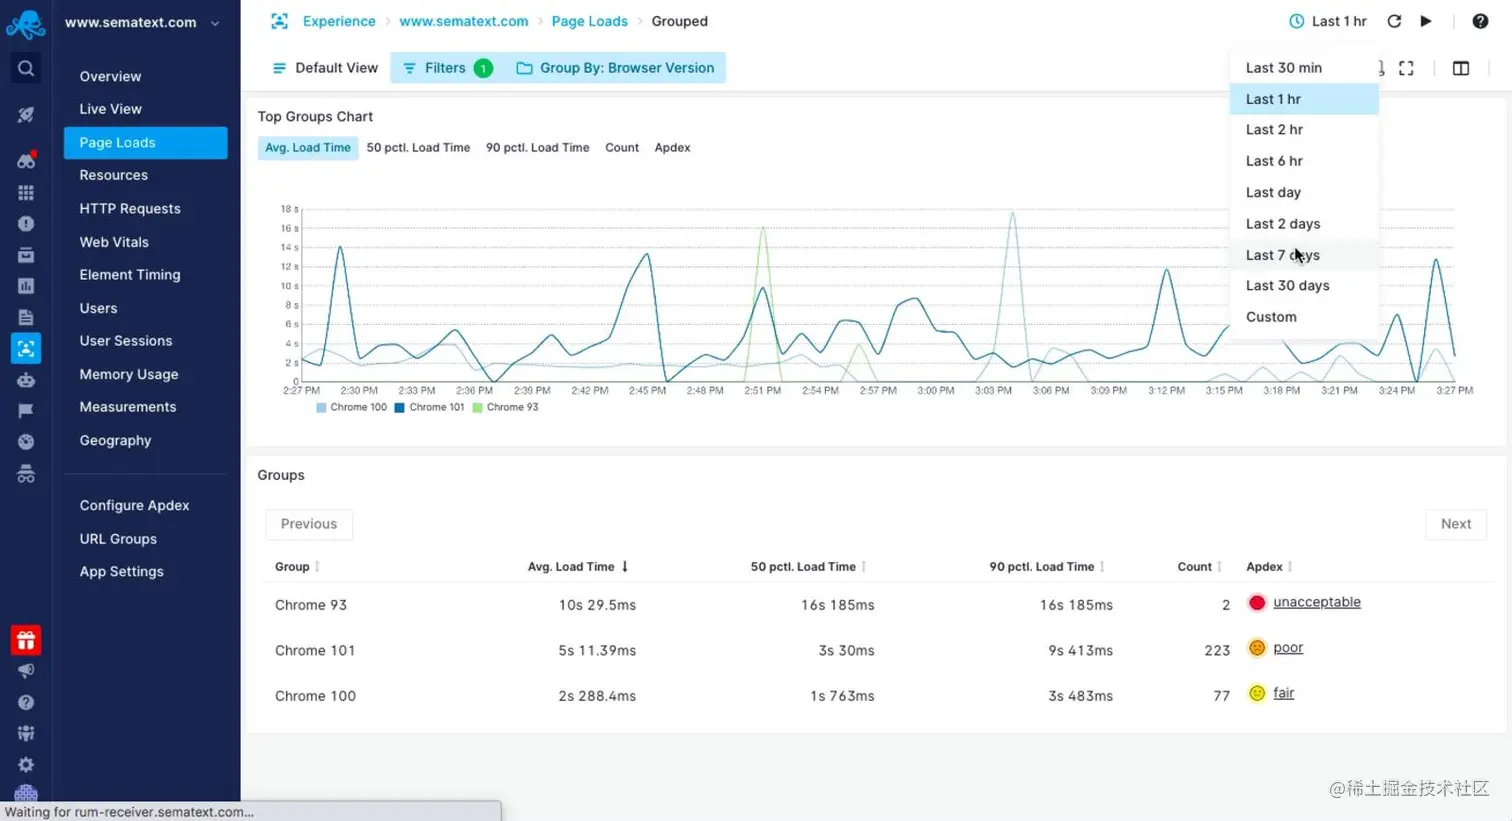
Task: Select Last 30 min time range
Action: pos(1304,68)
